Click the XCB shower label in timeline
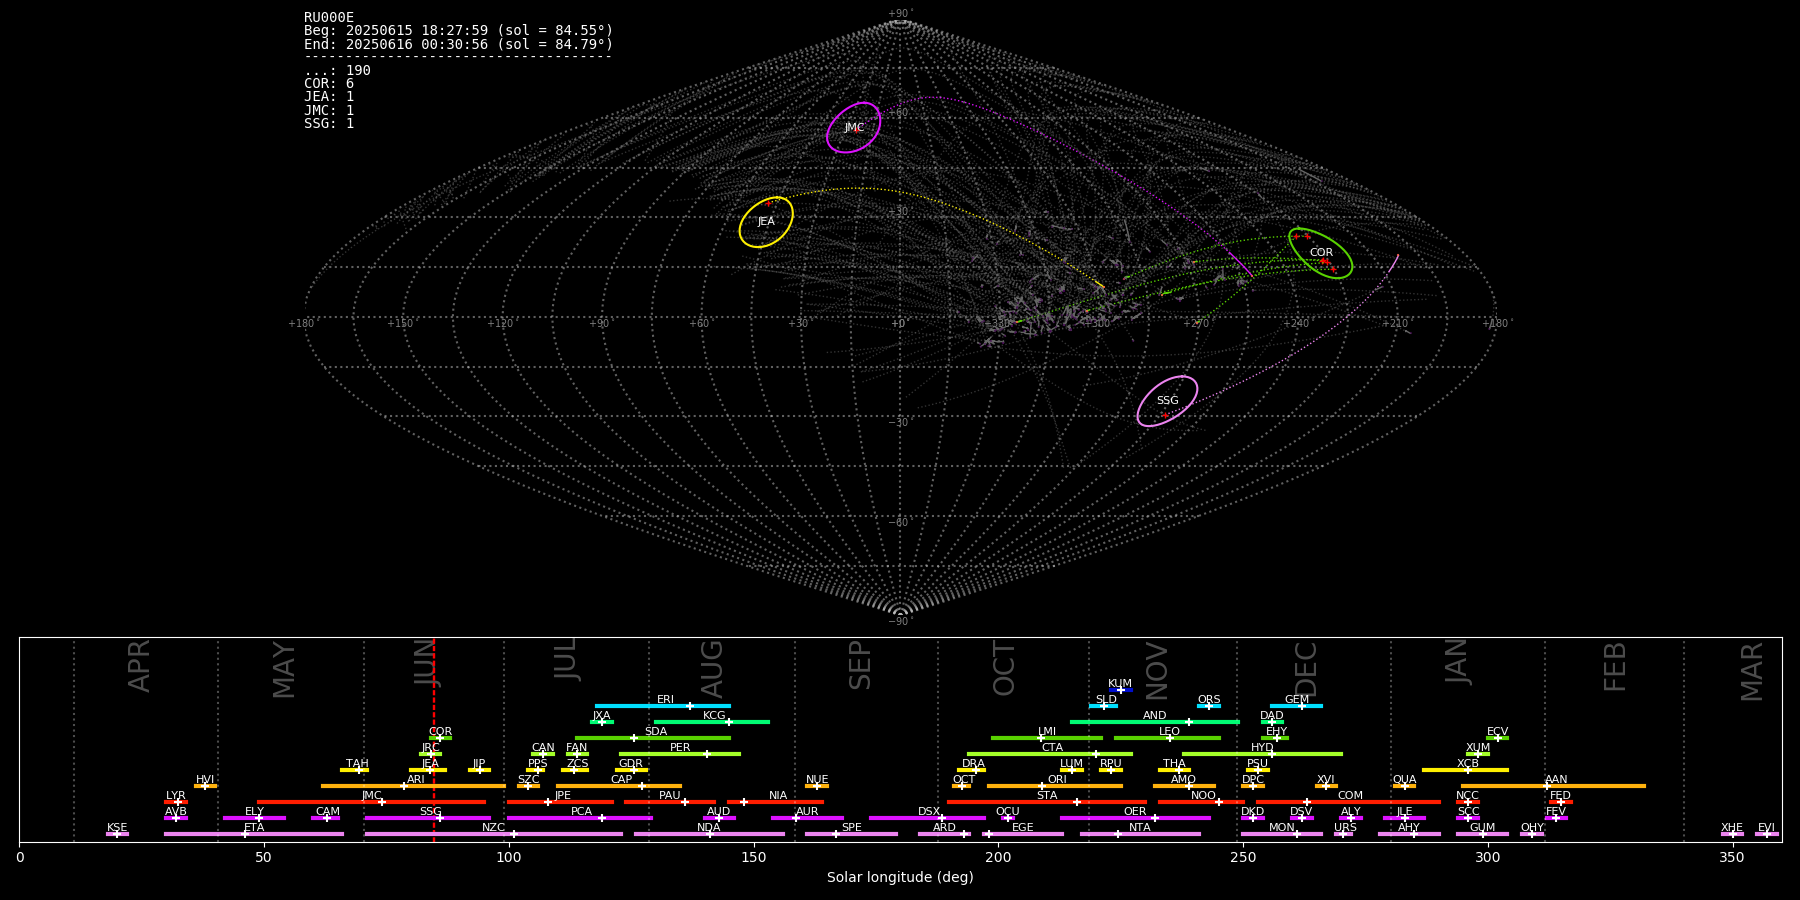The width and height of the screenshot is (1800, 900). point(1468,764)
